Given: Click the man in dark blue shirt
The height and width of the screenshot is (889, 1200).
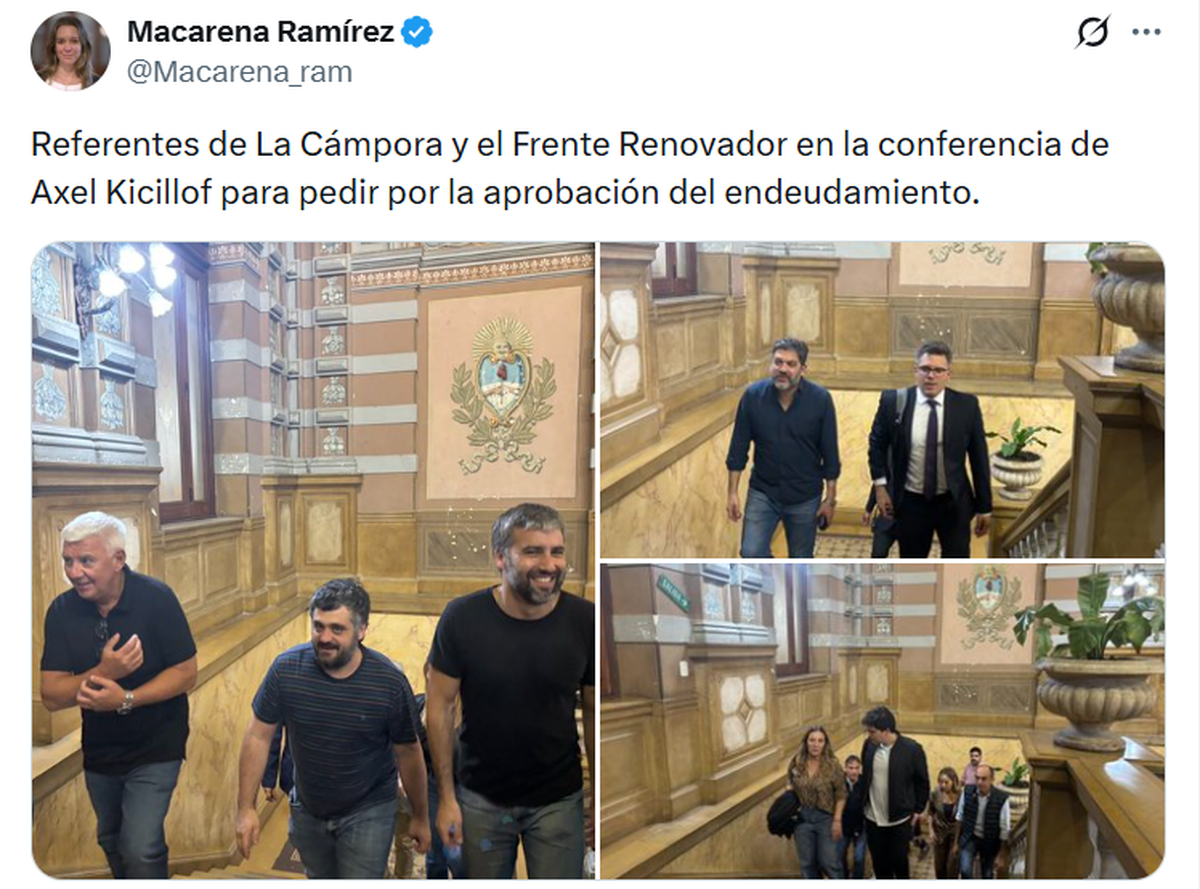Looking at the screenshot, I should point(783,447).
